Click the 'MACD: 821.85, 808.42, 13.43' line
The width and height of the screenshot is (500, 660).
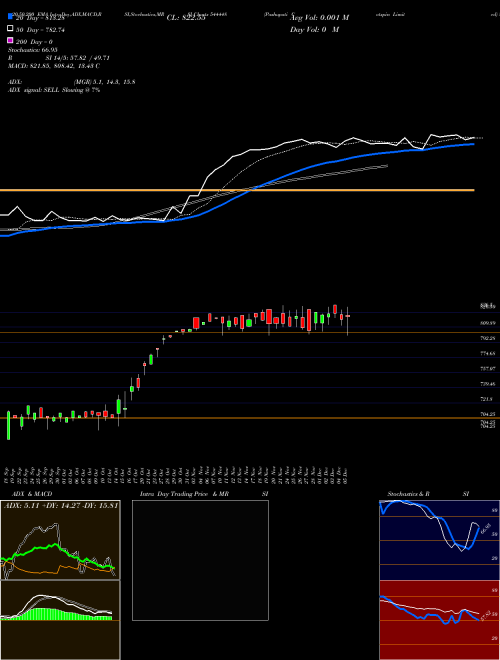(x=54, y=66)
